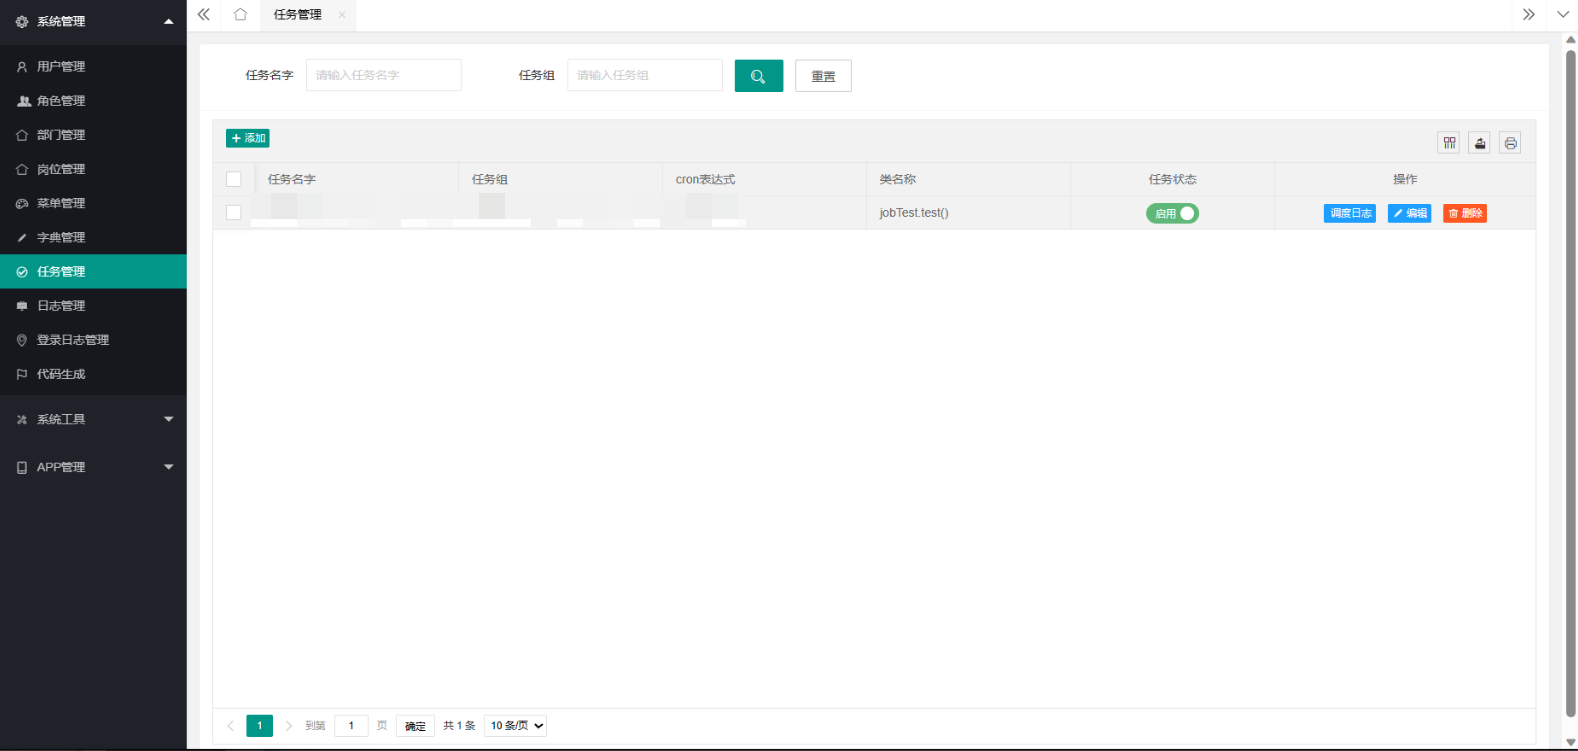Click the 系统管理 gear icon
1578x751 pixels.
click(x=22, y=21)
